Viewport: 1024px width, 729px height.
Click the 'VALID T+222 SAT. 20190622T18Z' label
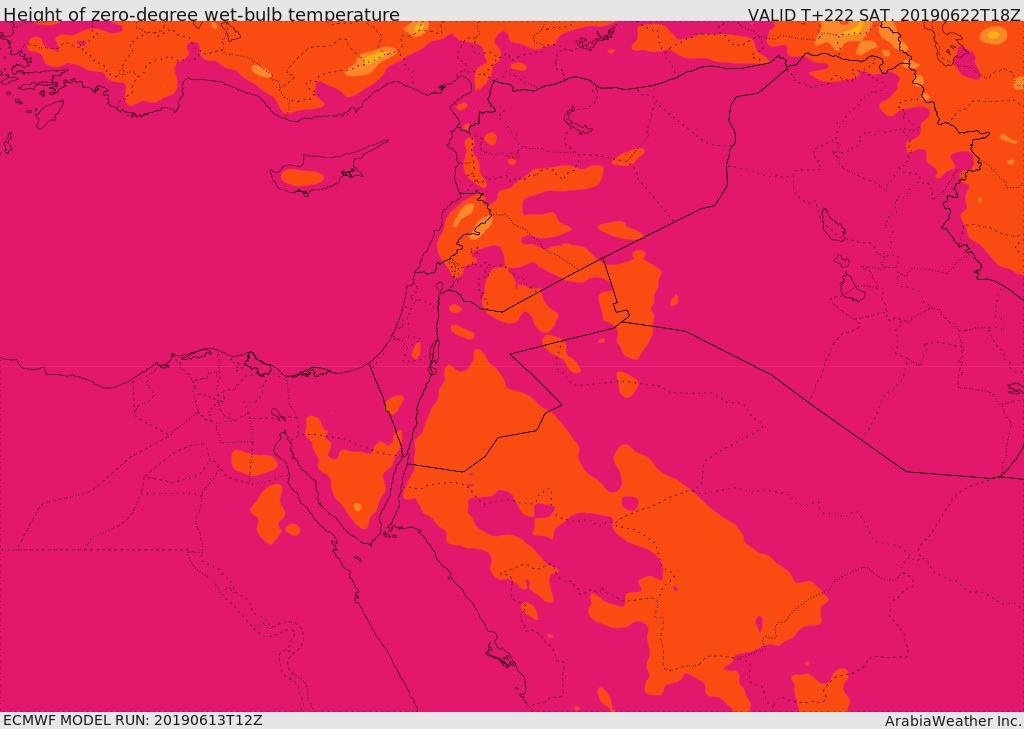[x=884, y=14]
